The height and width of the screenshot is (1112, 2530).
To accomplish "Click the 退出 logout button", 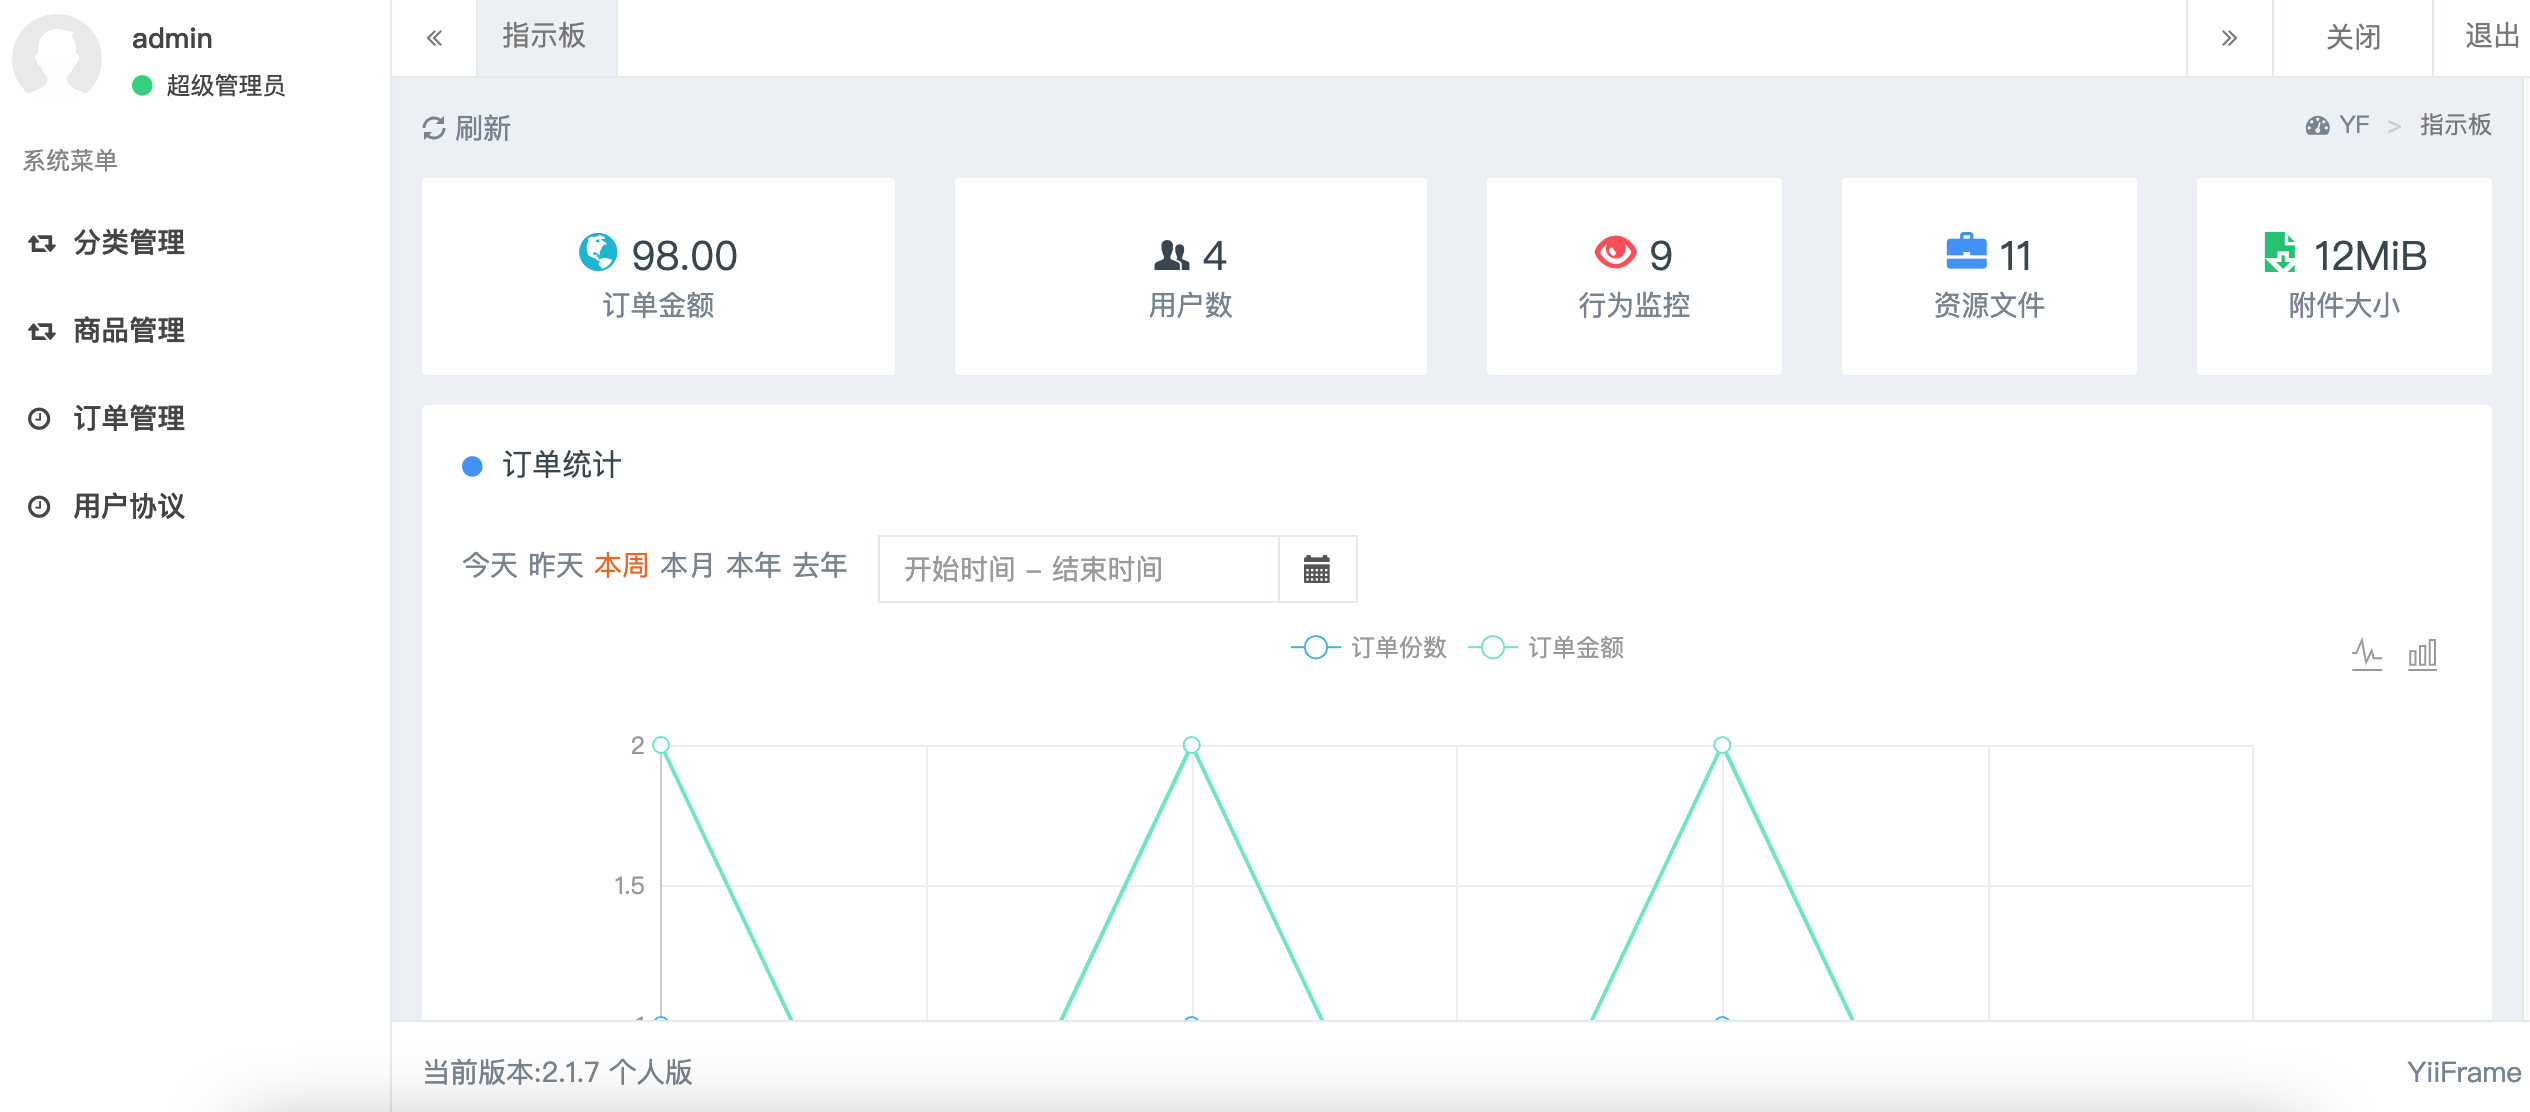I will 2490,37.
